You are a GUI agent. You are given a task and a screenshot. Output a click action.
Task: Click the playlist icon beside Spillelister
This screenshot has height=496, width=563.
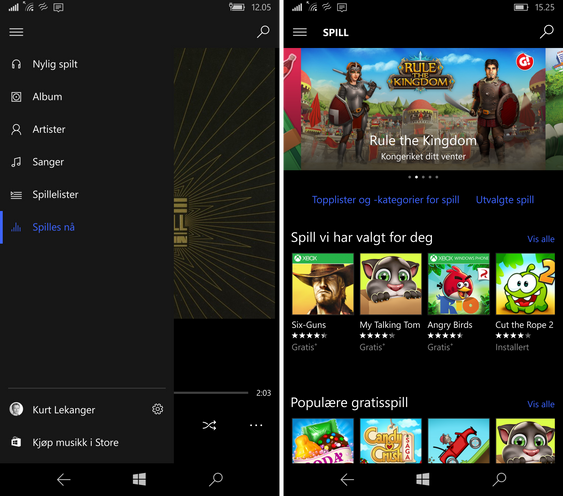[16, 195]
